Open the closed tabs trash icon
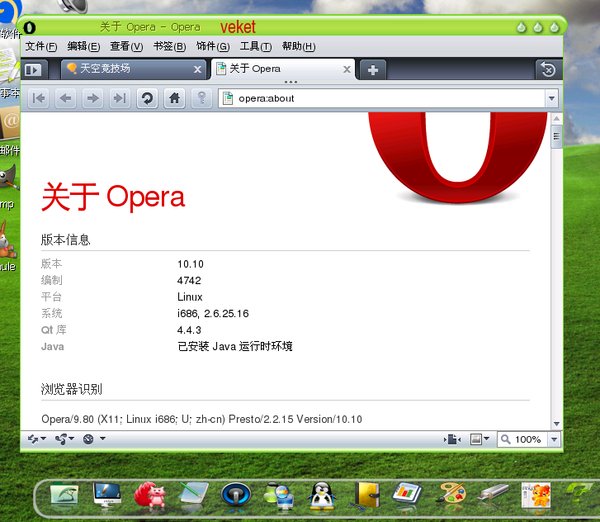Viewport: 600px width, 522px height. (x=547, y=69)
